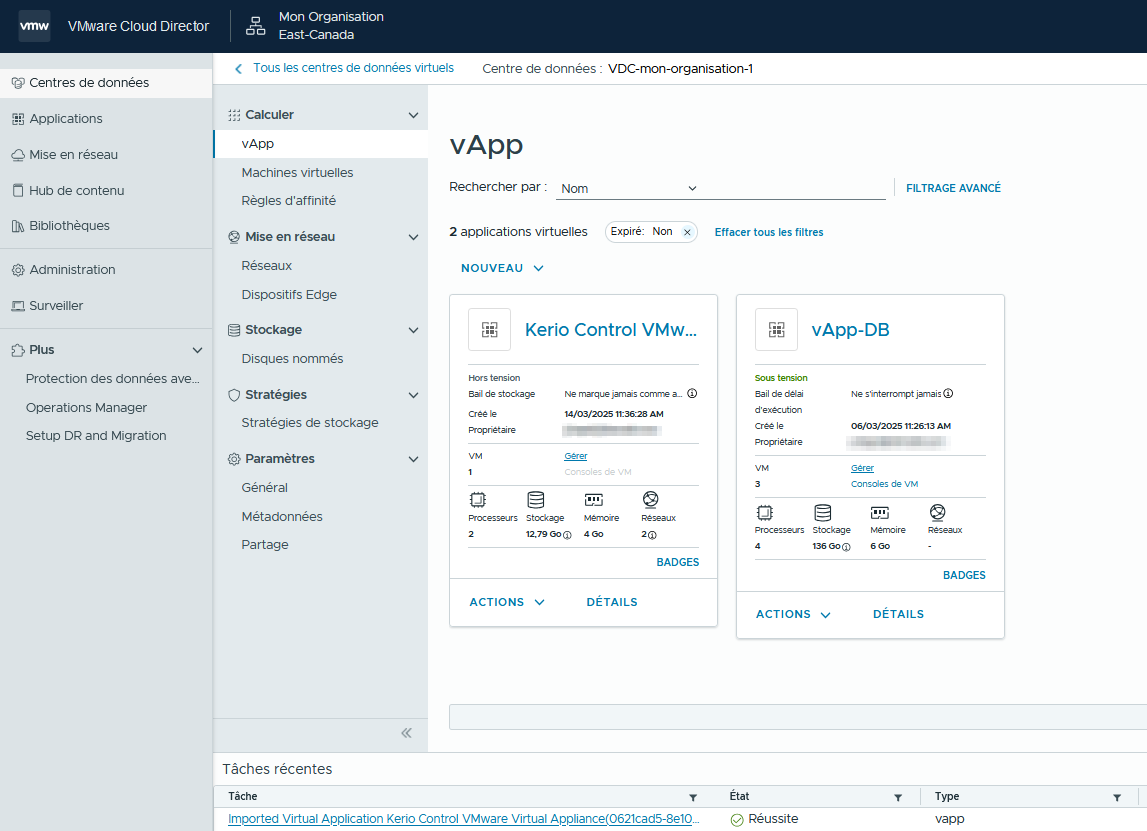Open Réseaux under Mise en réseau
Image resolution: width=1147 pixels, height=831 pixels.
click(x=266, y=266)
